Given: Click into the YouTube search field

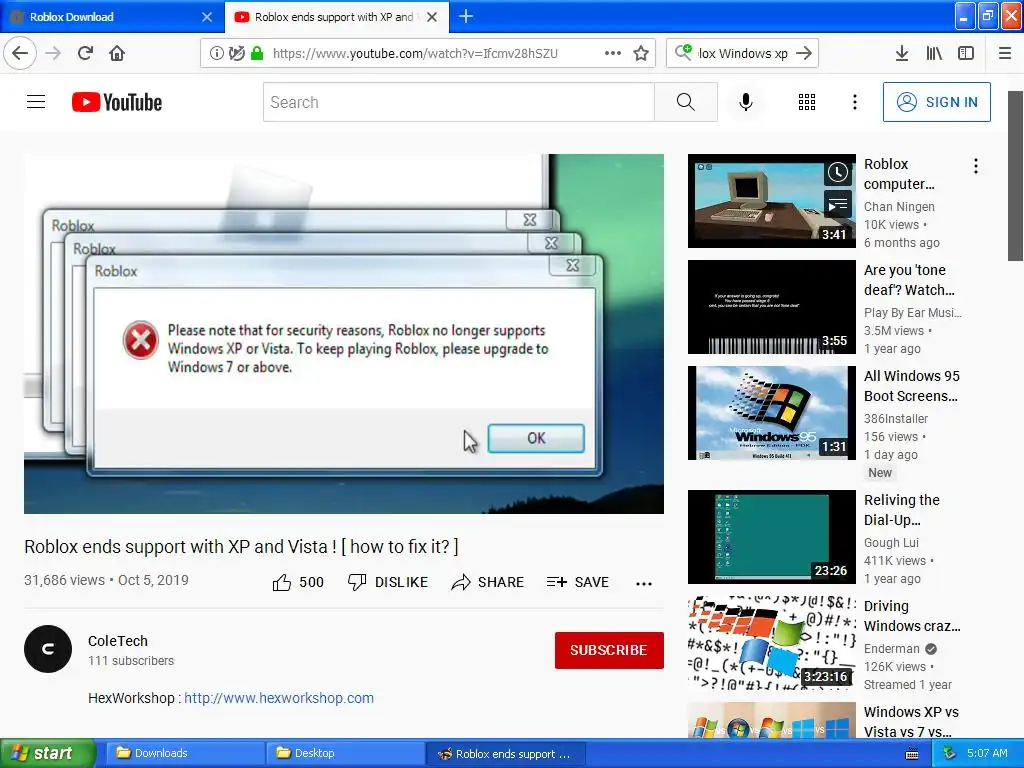Looking at the screenshot, I should pyautogui.click(x=458, y=102).
